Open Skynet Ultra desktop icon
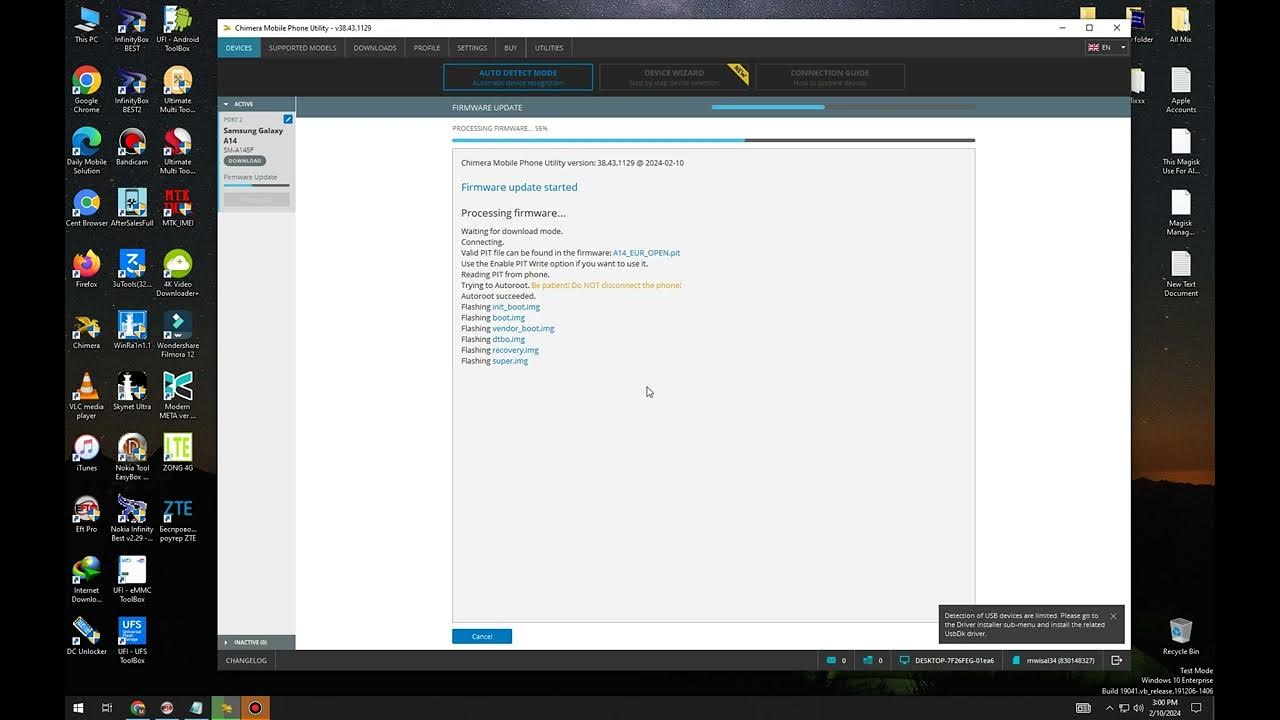Screen dimensions: 1280x720 [132, 392]
